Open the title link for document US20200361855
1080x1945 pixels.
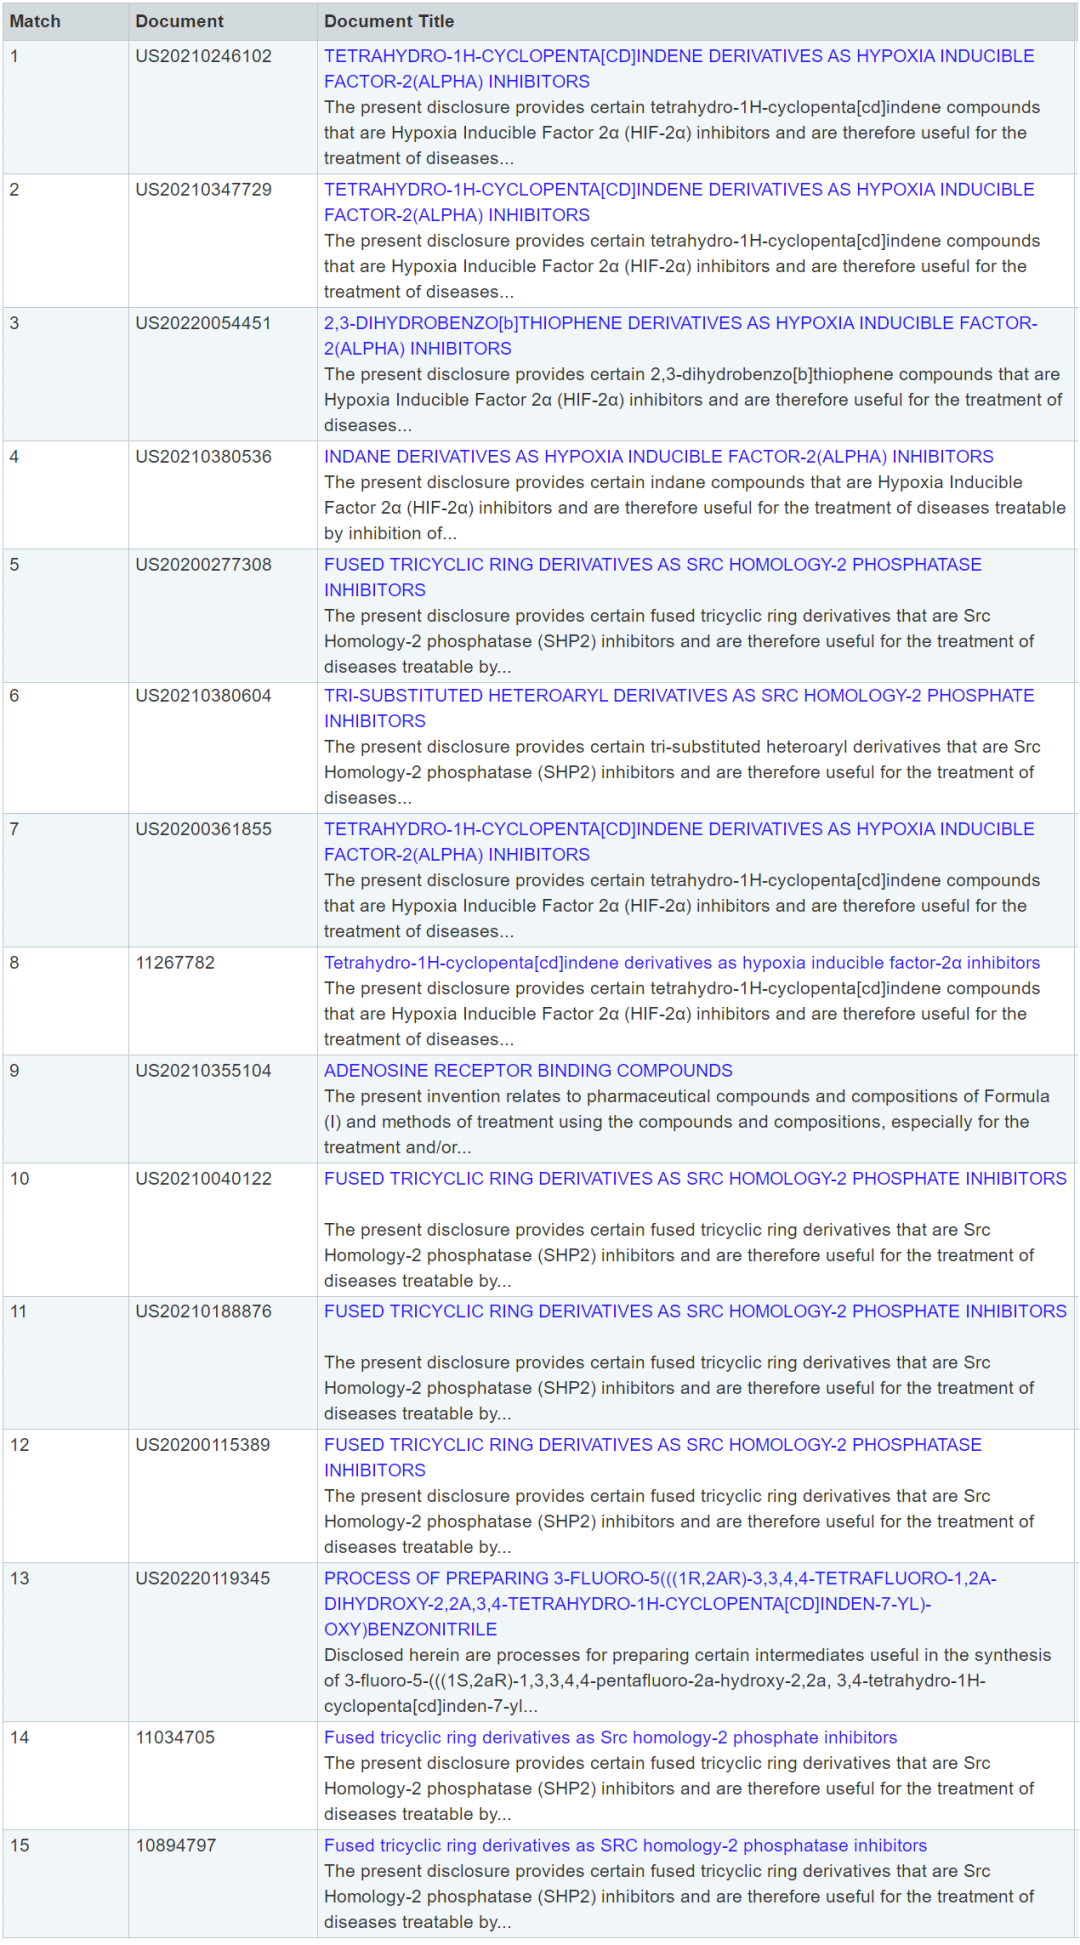(679, 842)
